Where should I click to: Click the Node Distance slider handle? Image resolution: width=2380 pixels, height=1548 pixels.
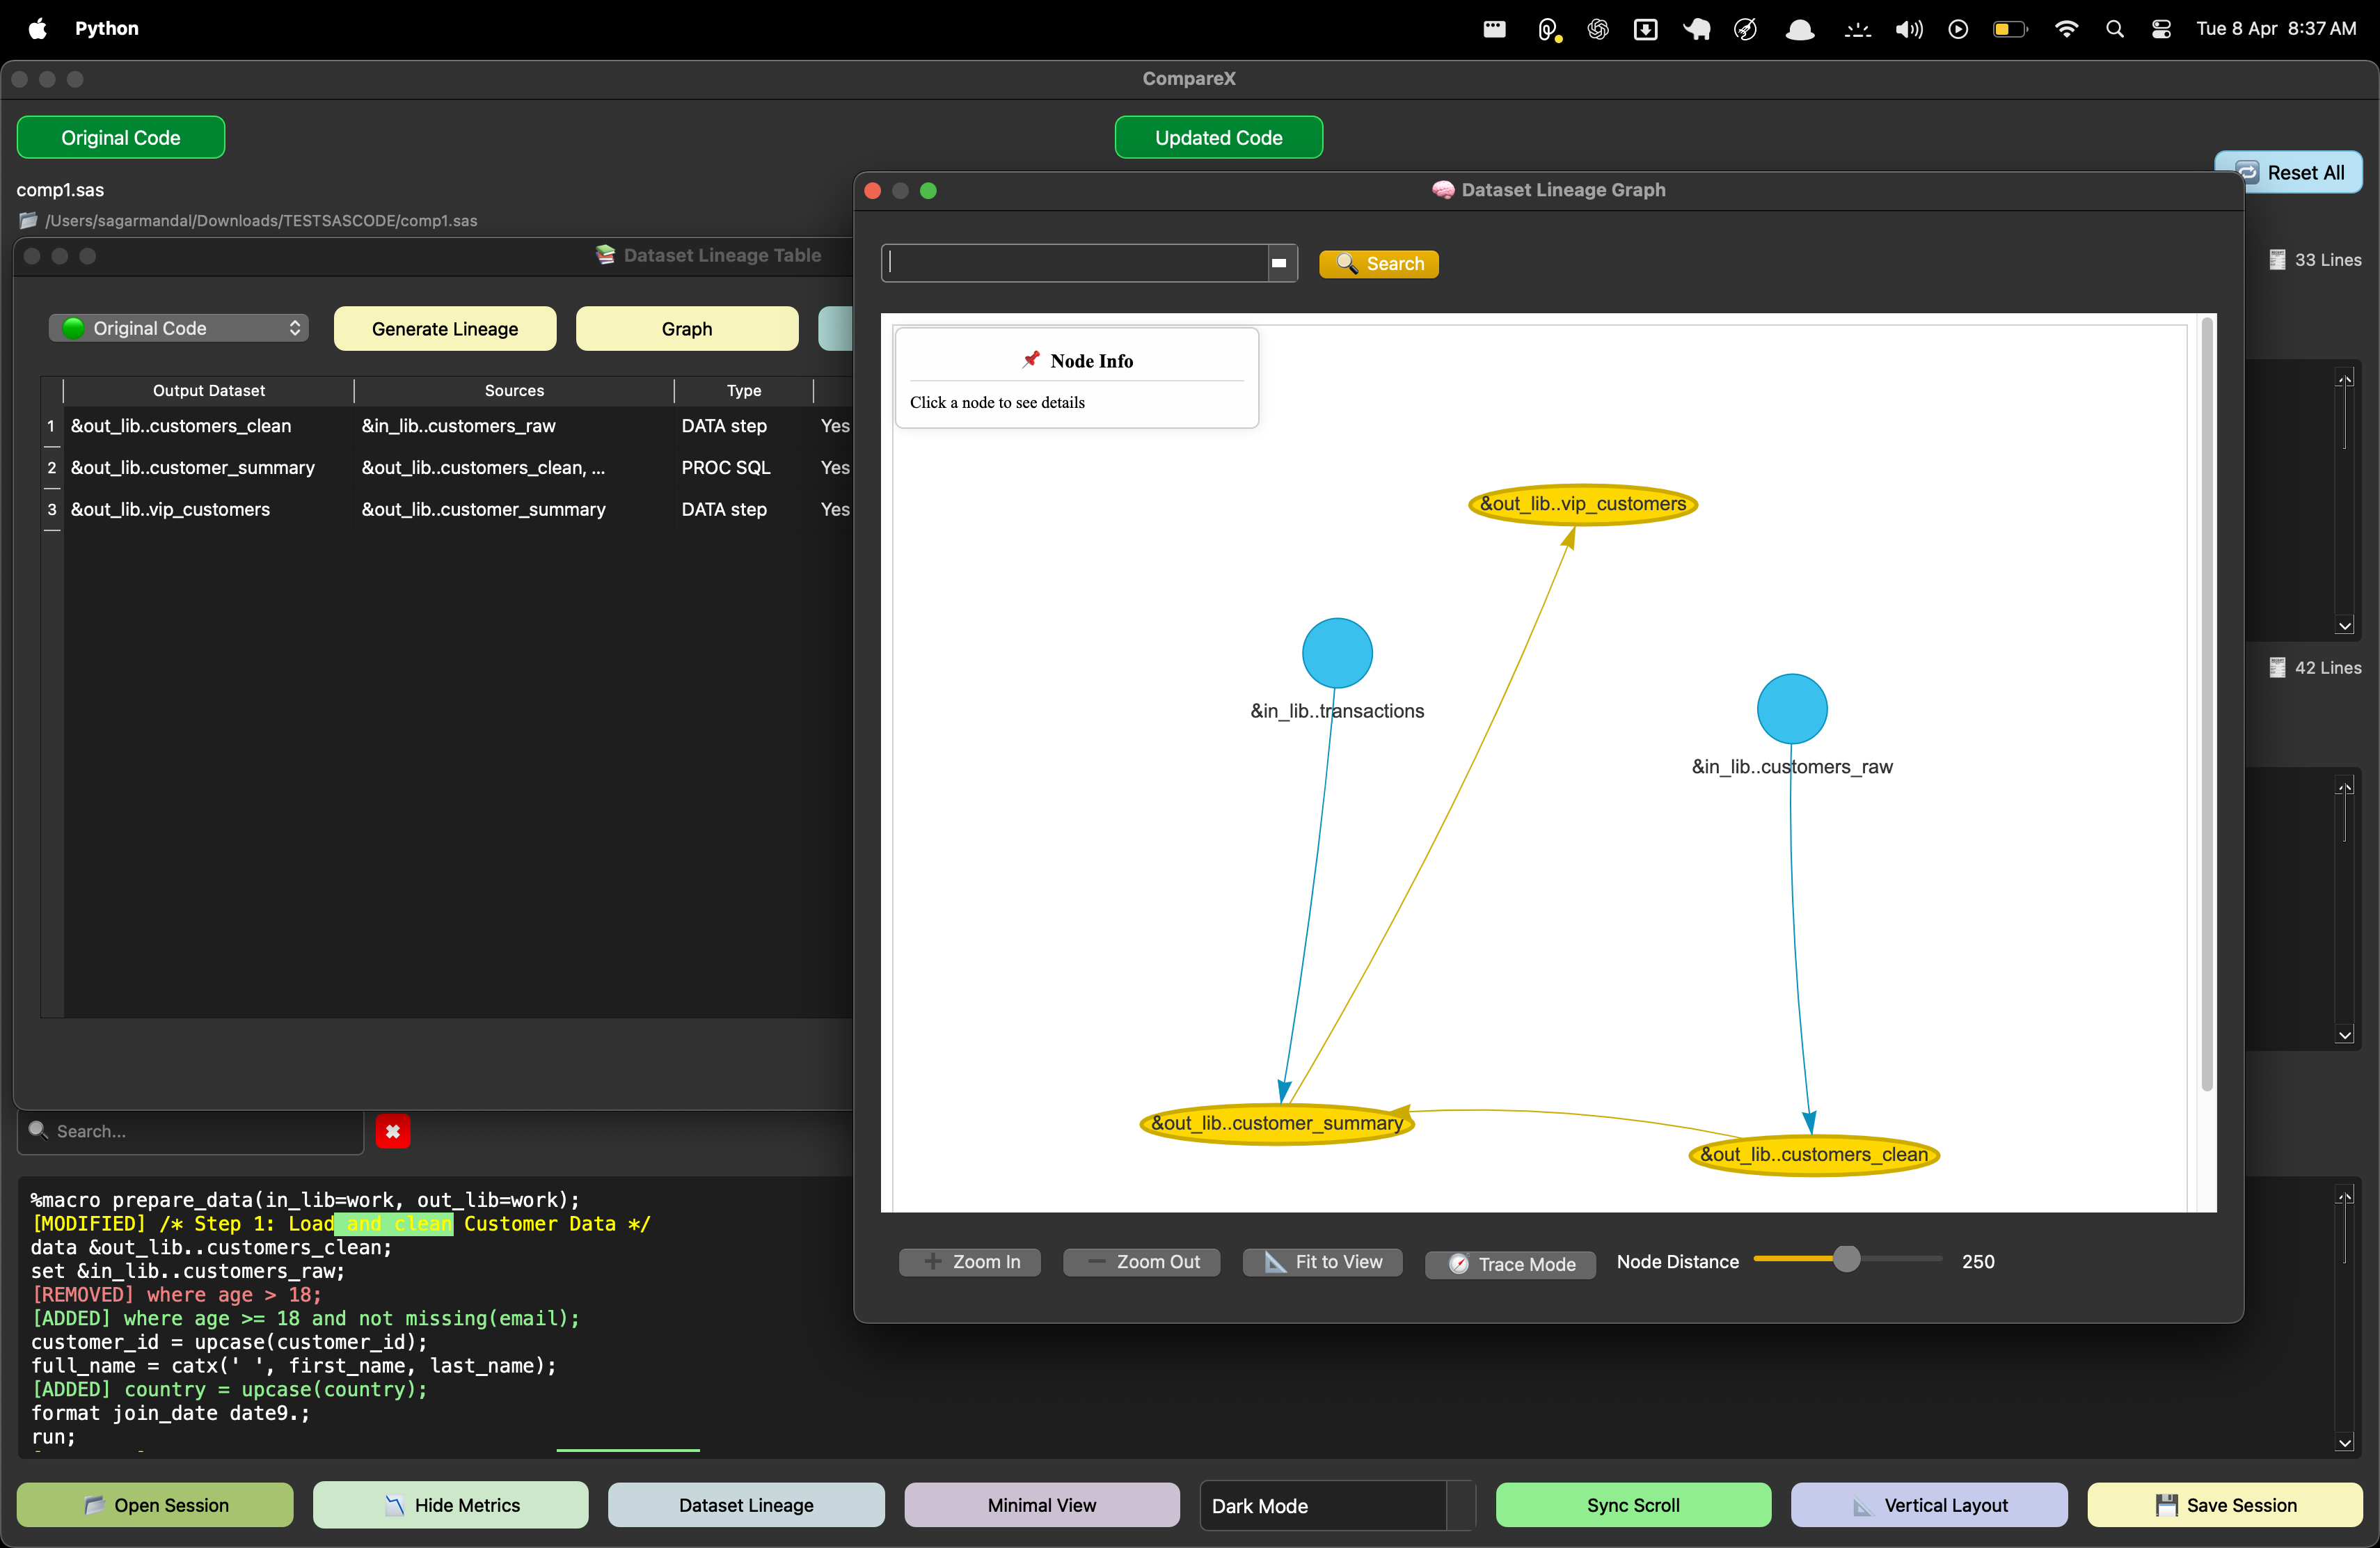(1846, 1260)
